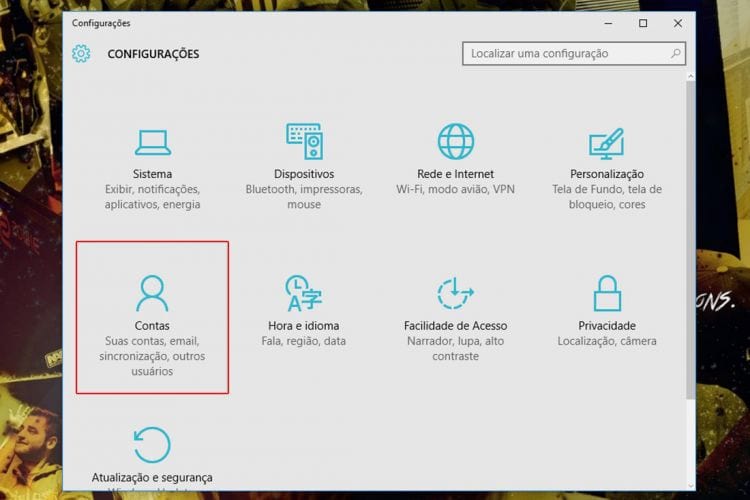
Task: Open the Hora e idioma clock icon
Action: point(304,293)
